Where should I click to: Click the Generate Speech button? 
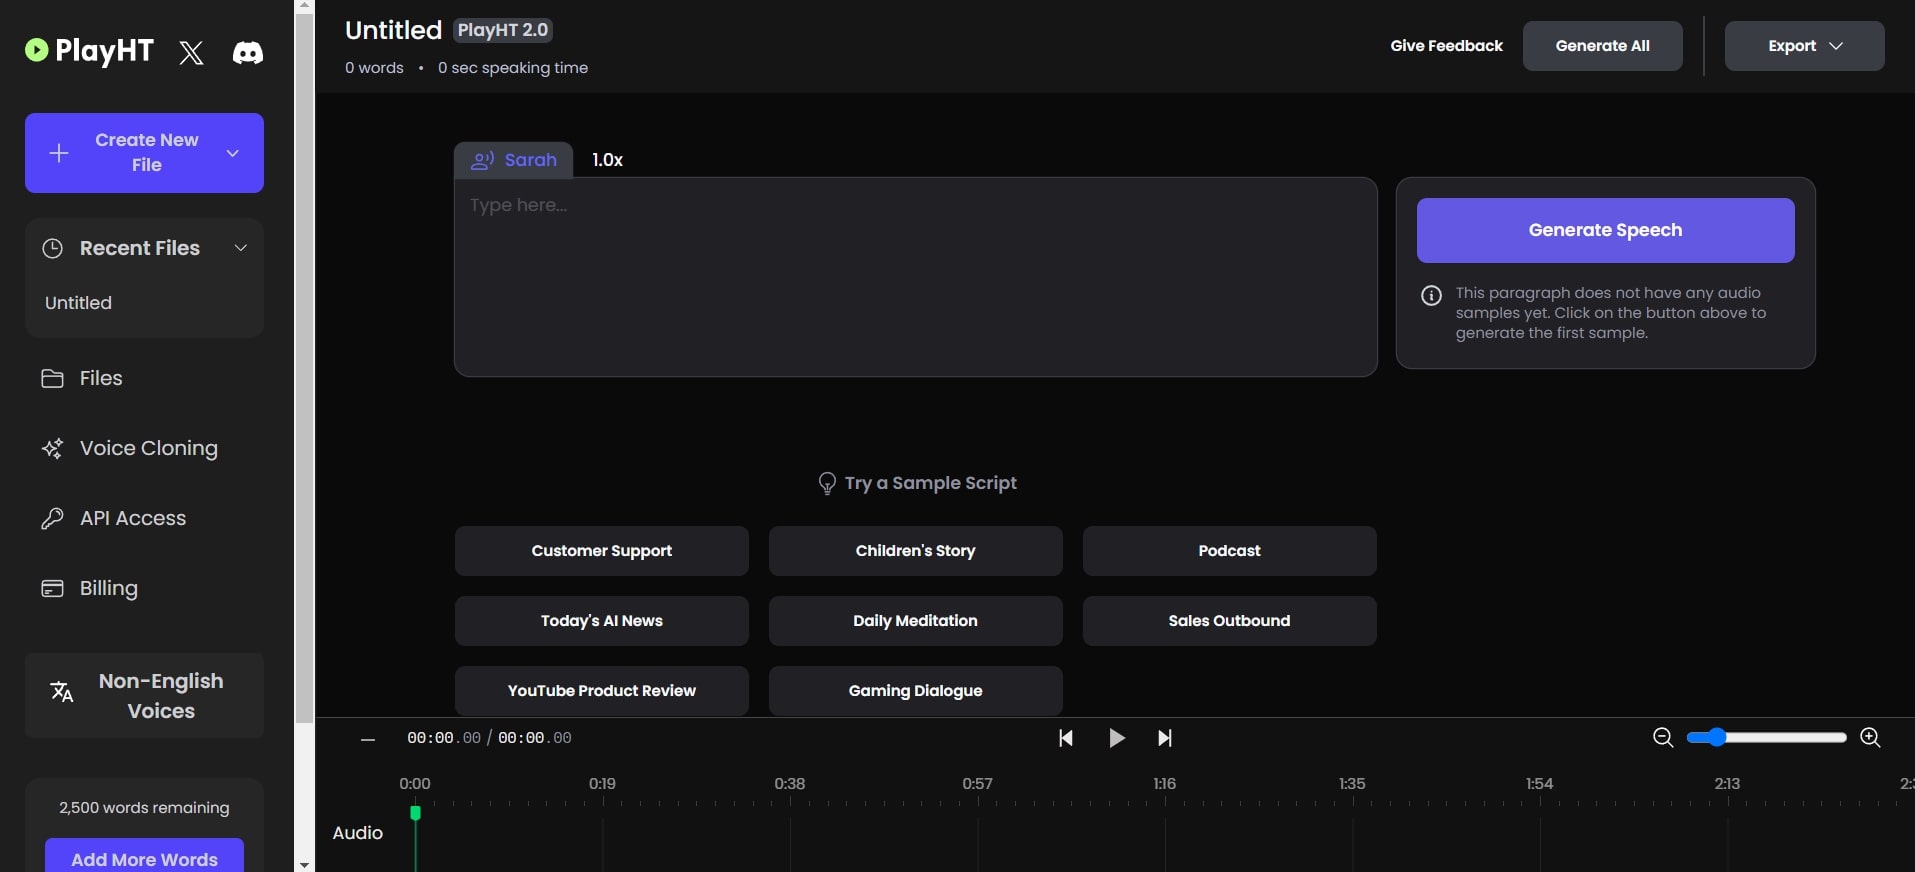click(1605, 230)
